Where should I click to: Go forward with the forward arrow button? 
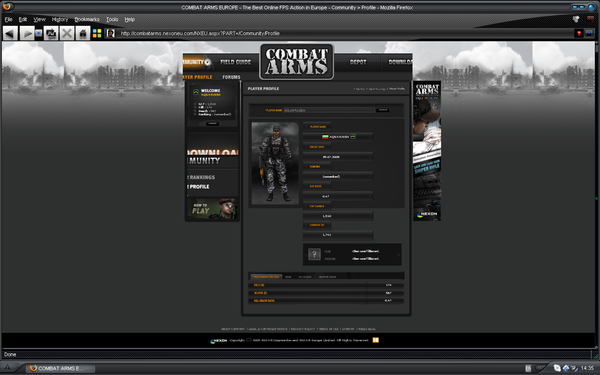pos(27,34)
